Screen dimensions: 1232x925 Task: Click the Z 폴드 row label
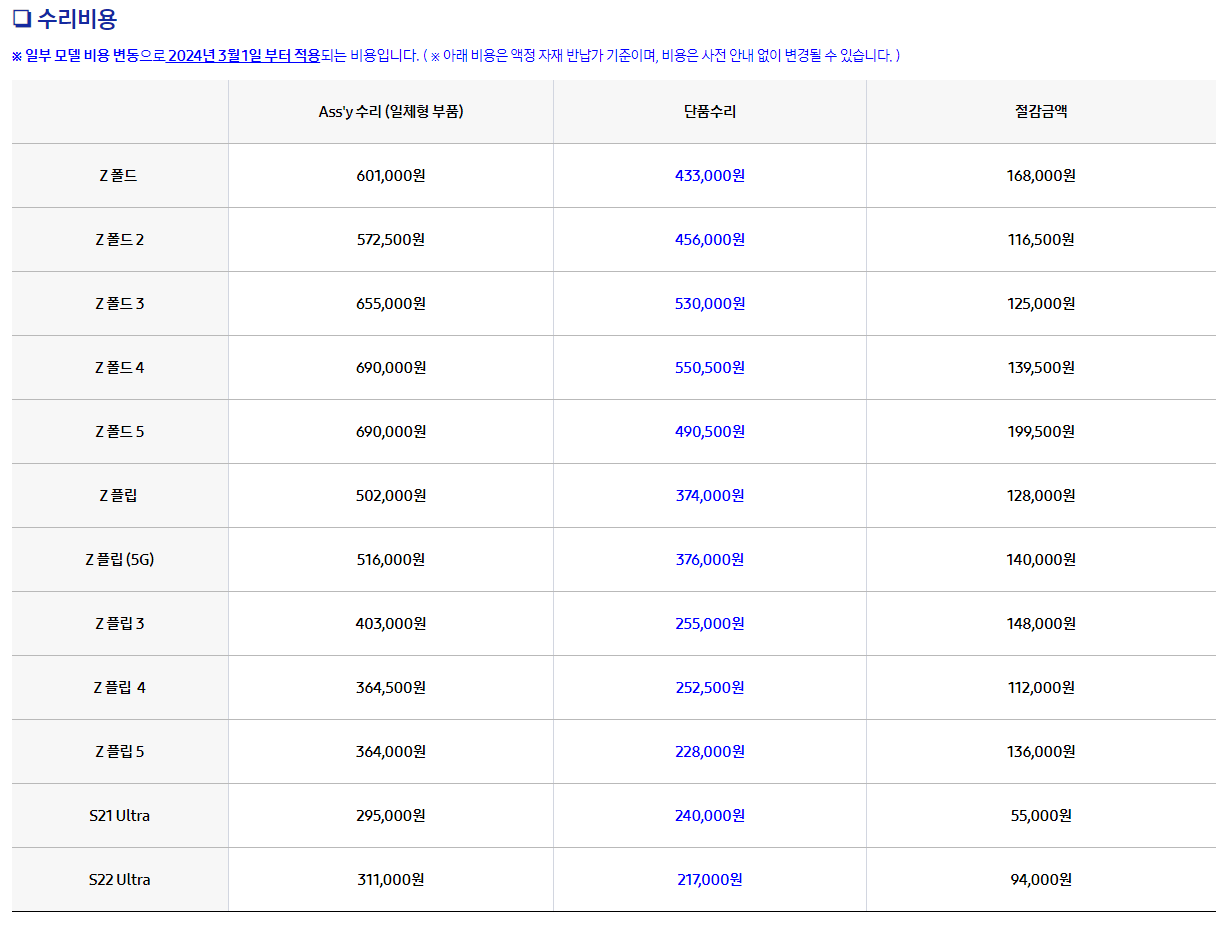click(119, 176)
